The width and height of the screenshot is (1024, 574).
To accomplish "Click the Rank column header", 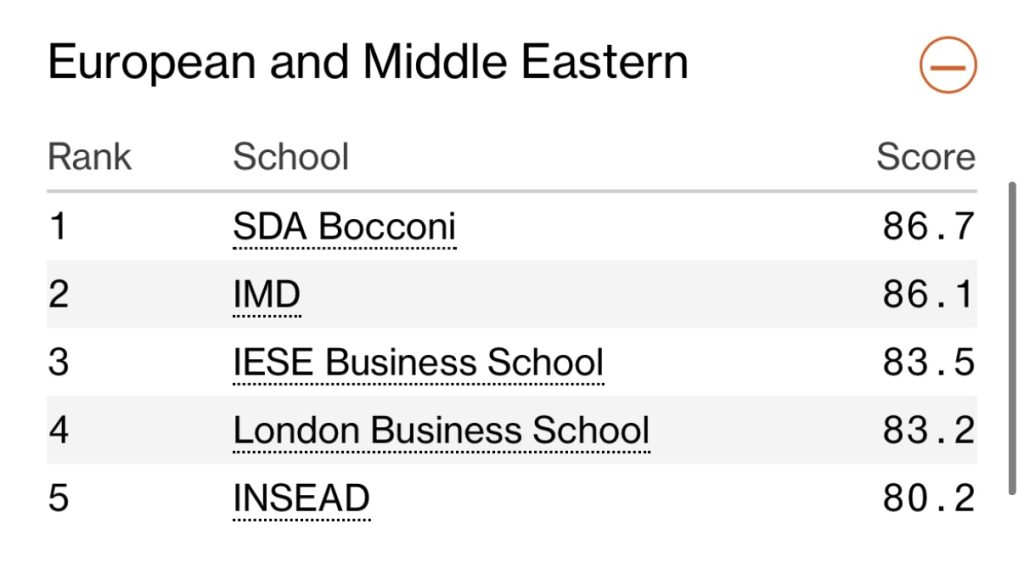I will [90, 157].
